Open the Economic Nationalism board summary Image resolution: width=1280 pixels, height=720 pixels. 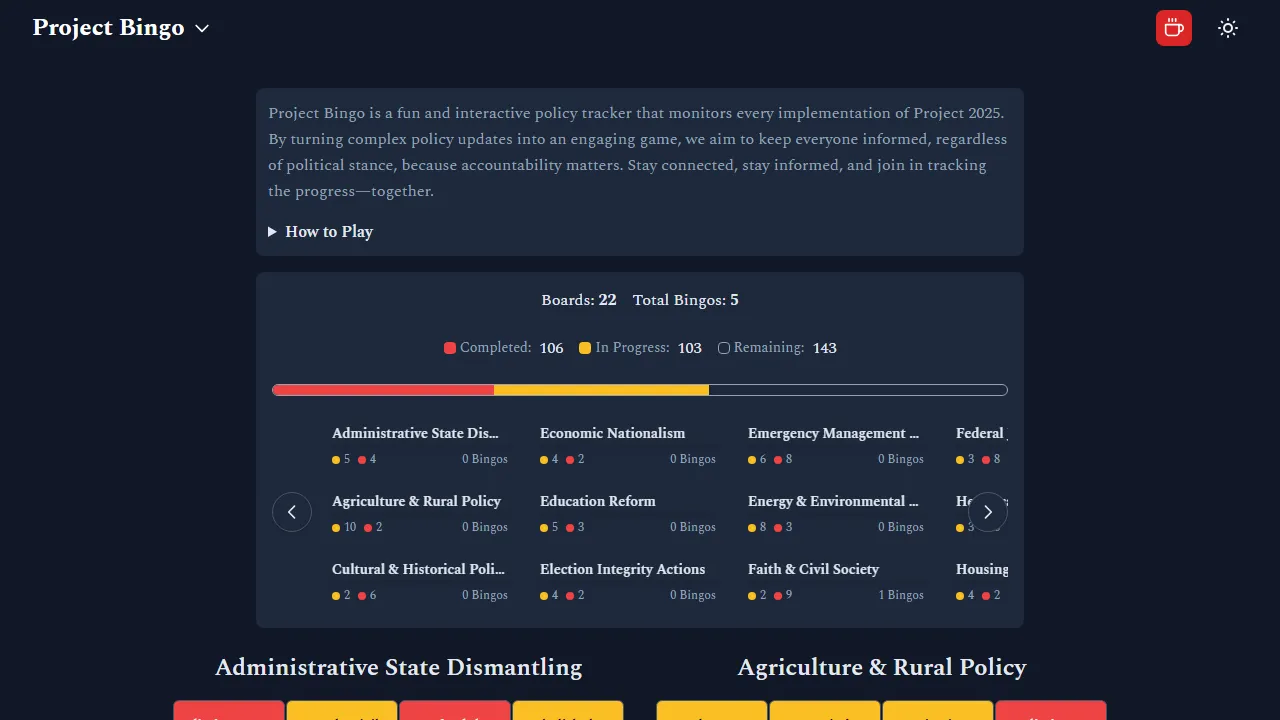pos(627,445)
